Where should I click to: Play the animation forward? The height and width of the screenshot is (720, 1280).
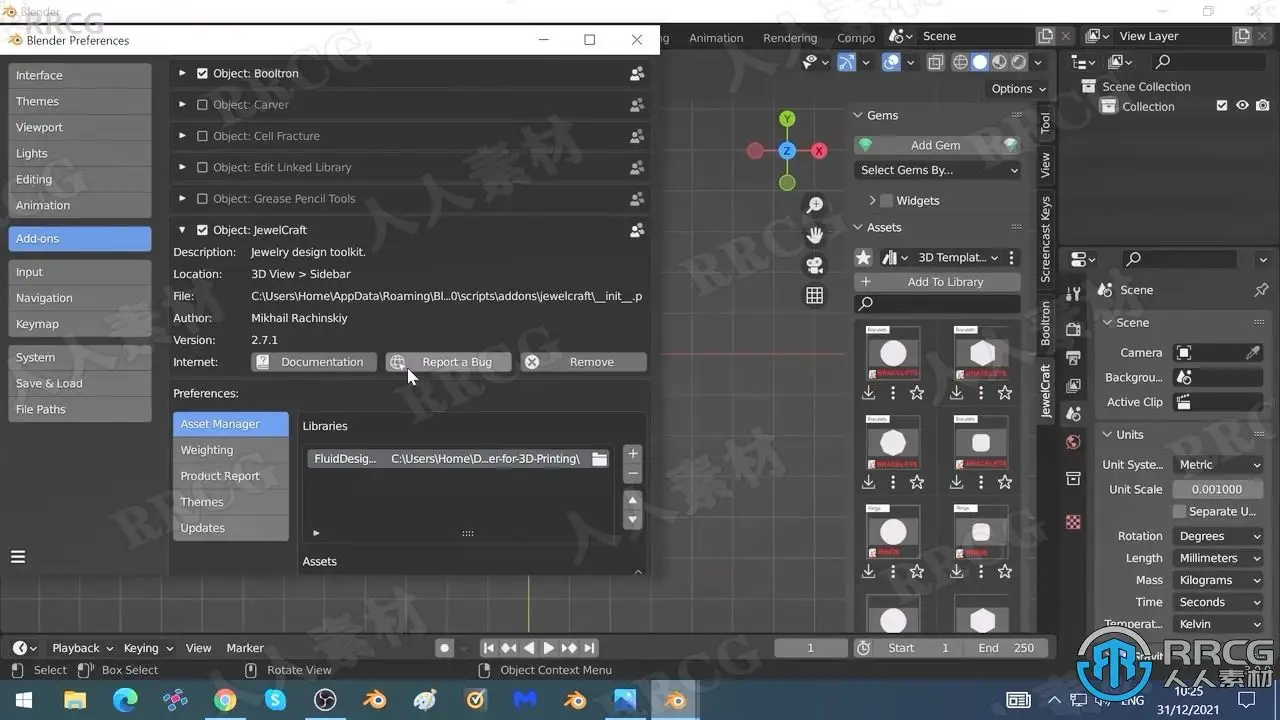[x=549, y=648]
